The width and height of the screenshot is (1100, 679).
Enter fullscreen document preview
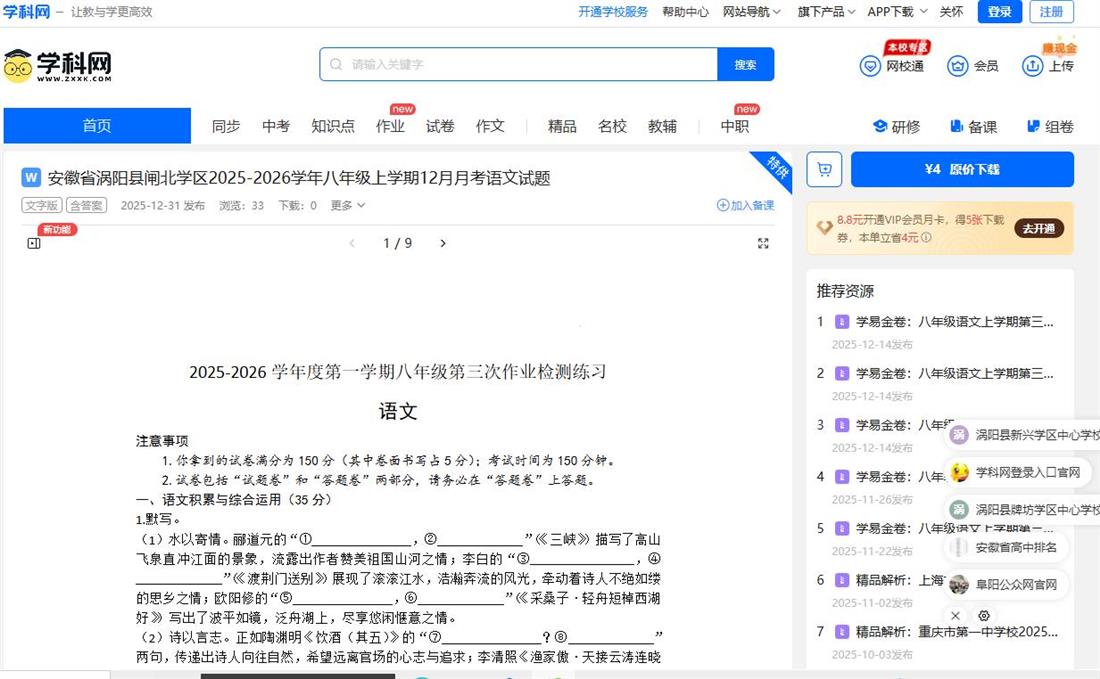click(763, 243)
